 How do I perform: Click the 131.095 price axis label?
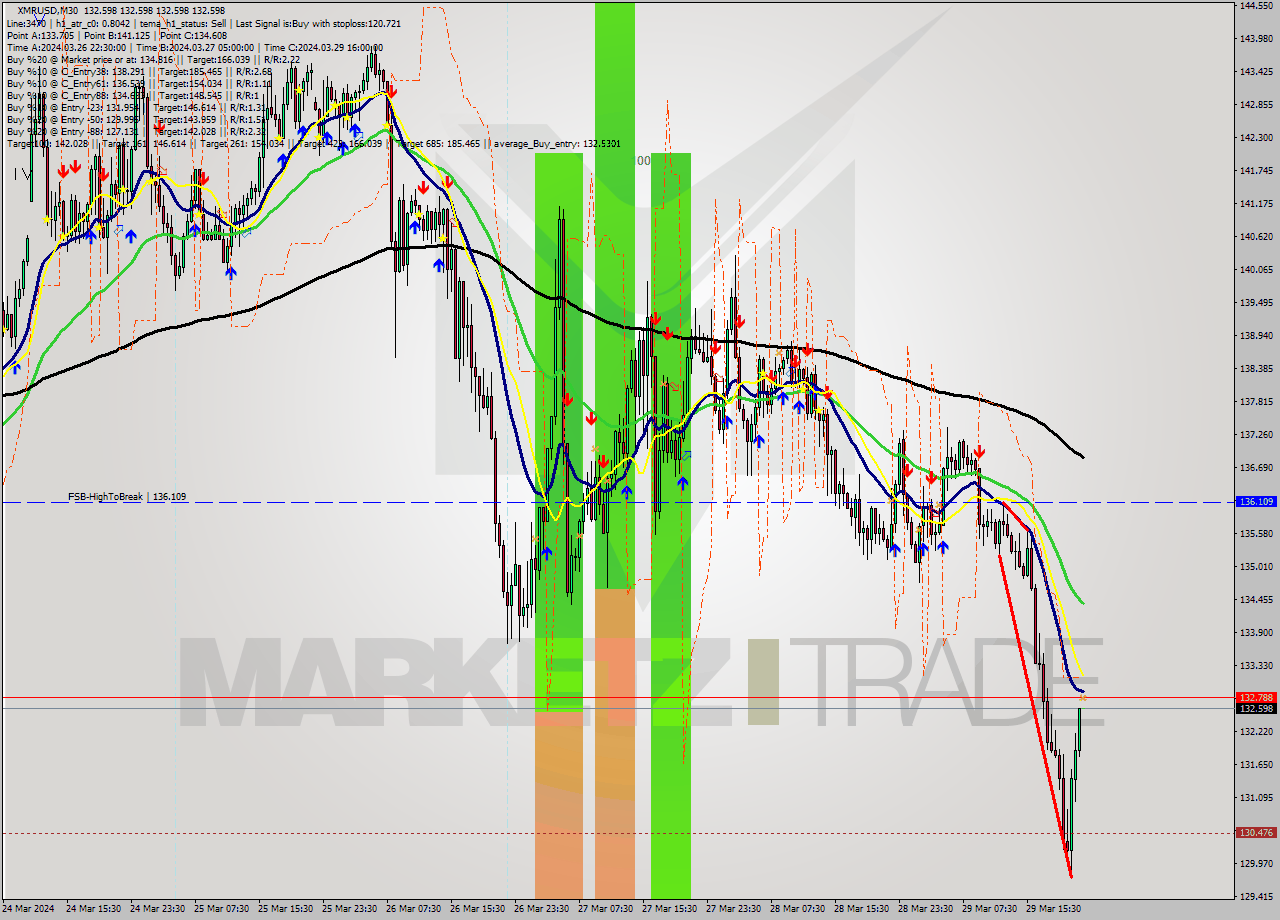(1256, 797)
